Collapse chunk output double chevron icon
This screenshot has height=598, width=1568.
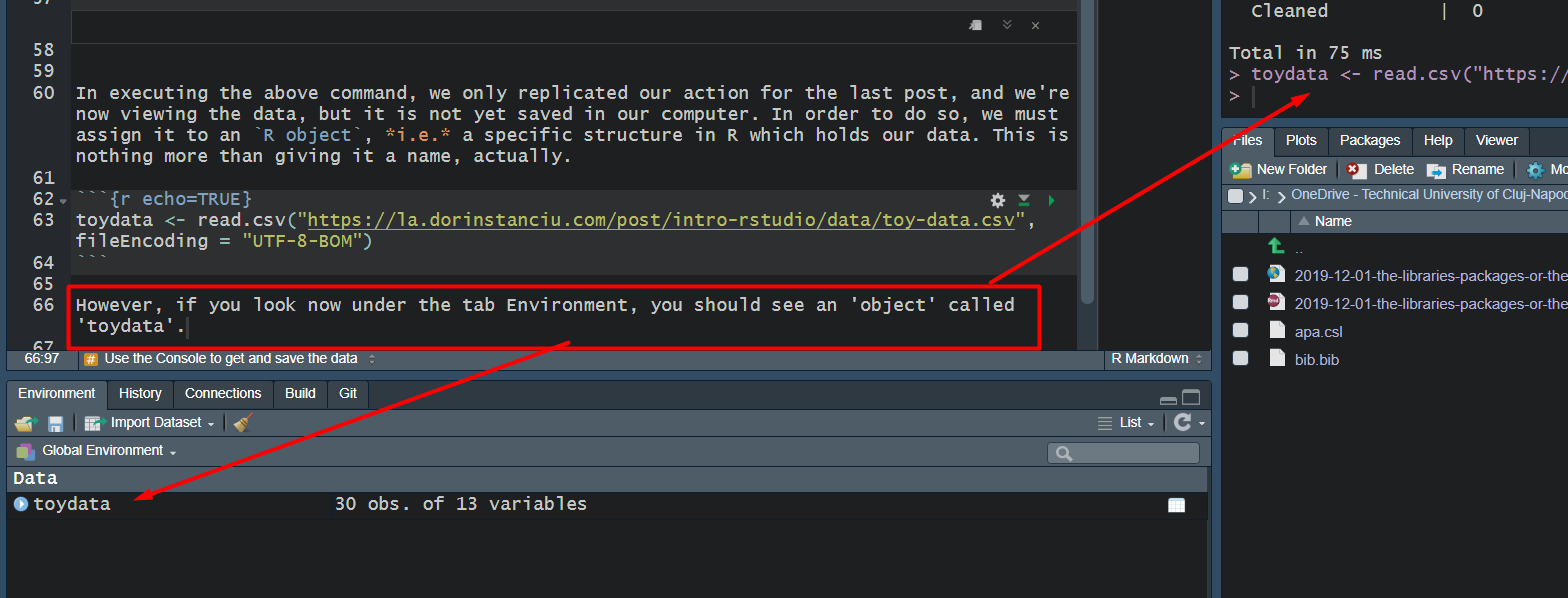pyautogui.click(x=1007, y=25)
